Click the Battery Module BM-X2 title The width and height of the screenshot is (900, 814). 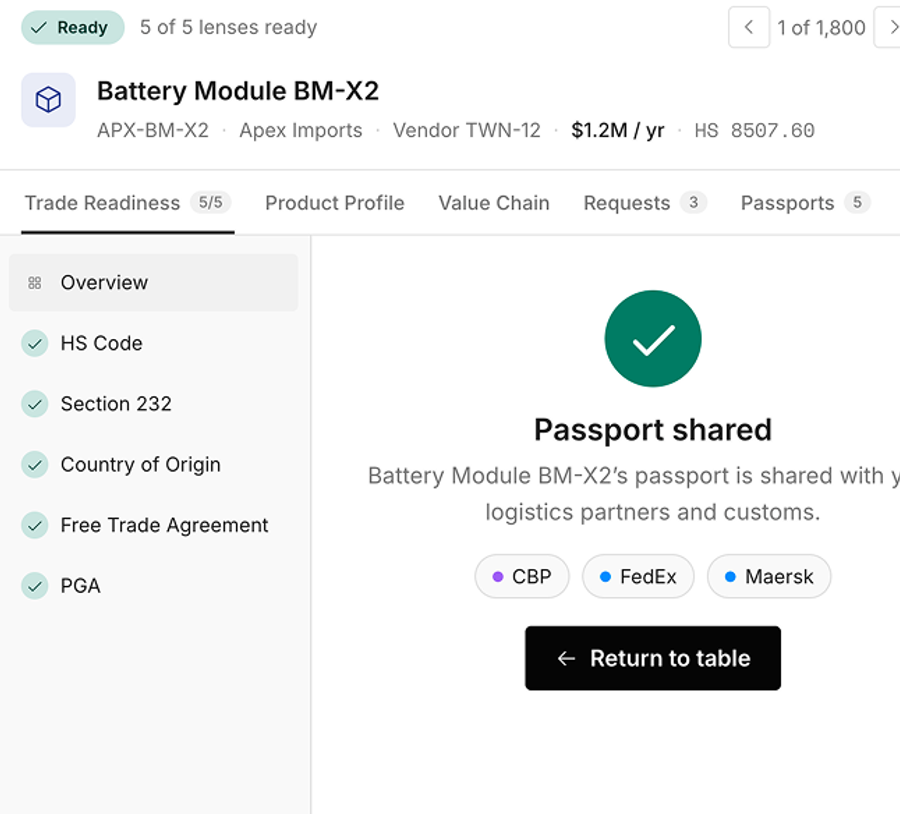click(238, 91)
